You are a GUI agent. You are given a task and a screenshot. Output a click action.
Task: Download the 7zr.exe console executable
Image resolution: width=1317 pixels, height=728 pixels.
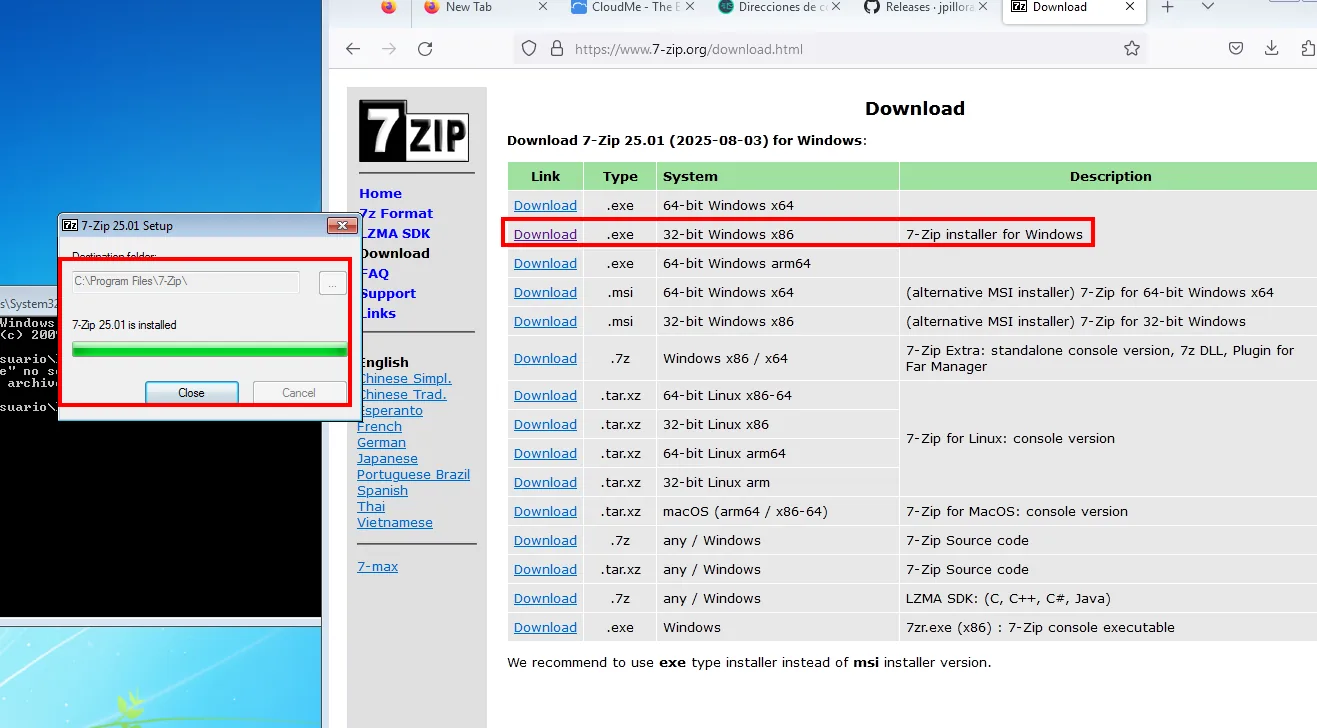[x=545, y=627]
